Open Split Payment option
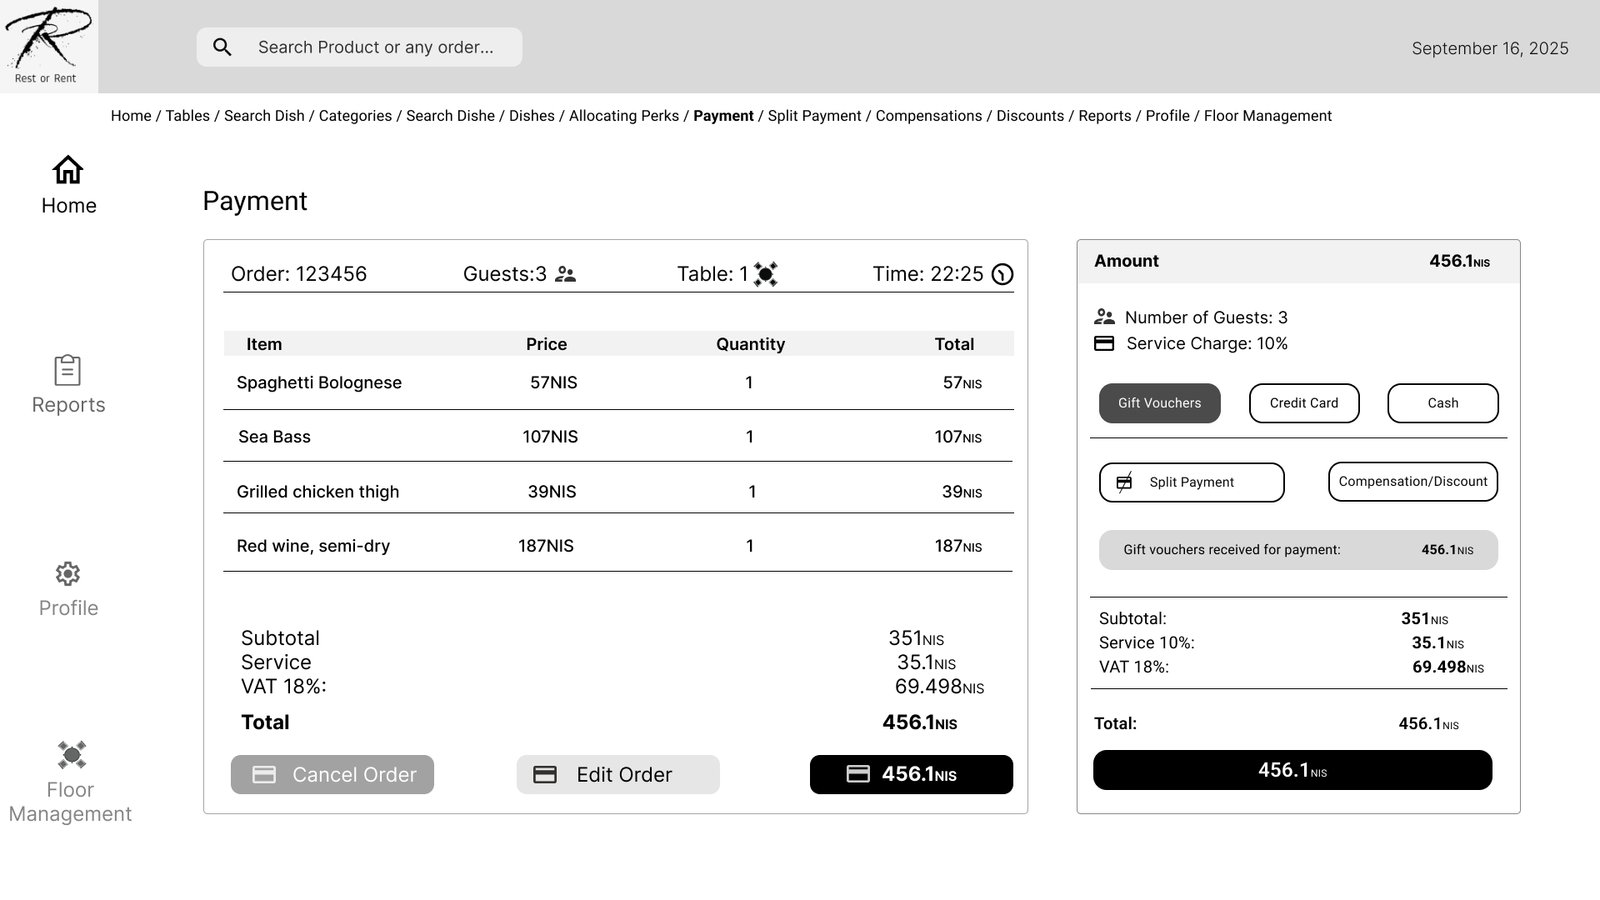Viewport: 1600px width, 900px height. coord(1191,482)
